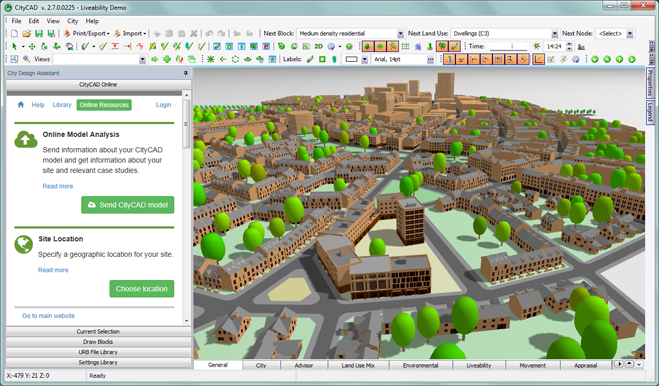Click the Send CityCAD model button
The width and height of the screenshot is (659, 386).
coord(127,205)
